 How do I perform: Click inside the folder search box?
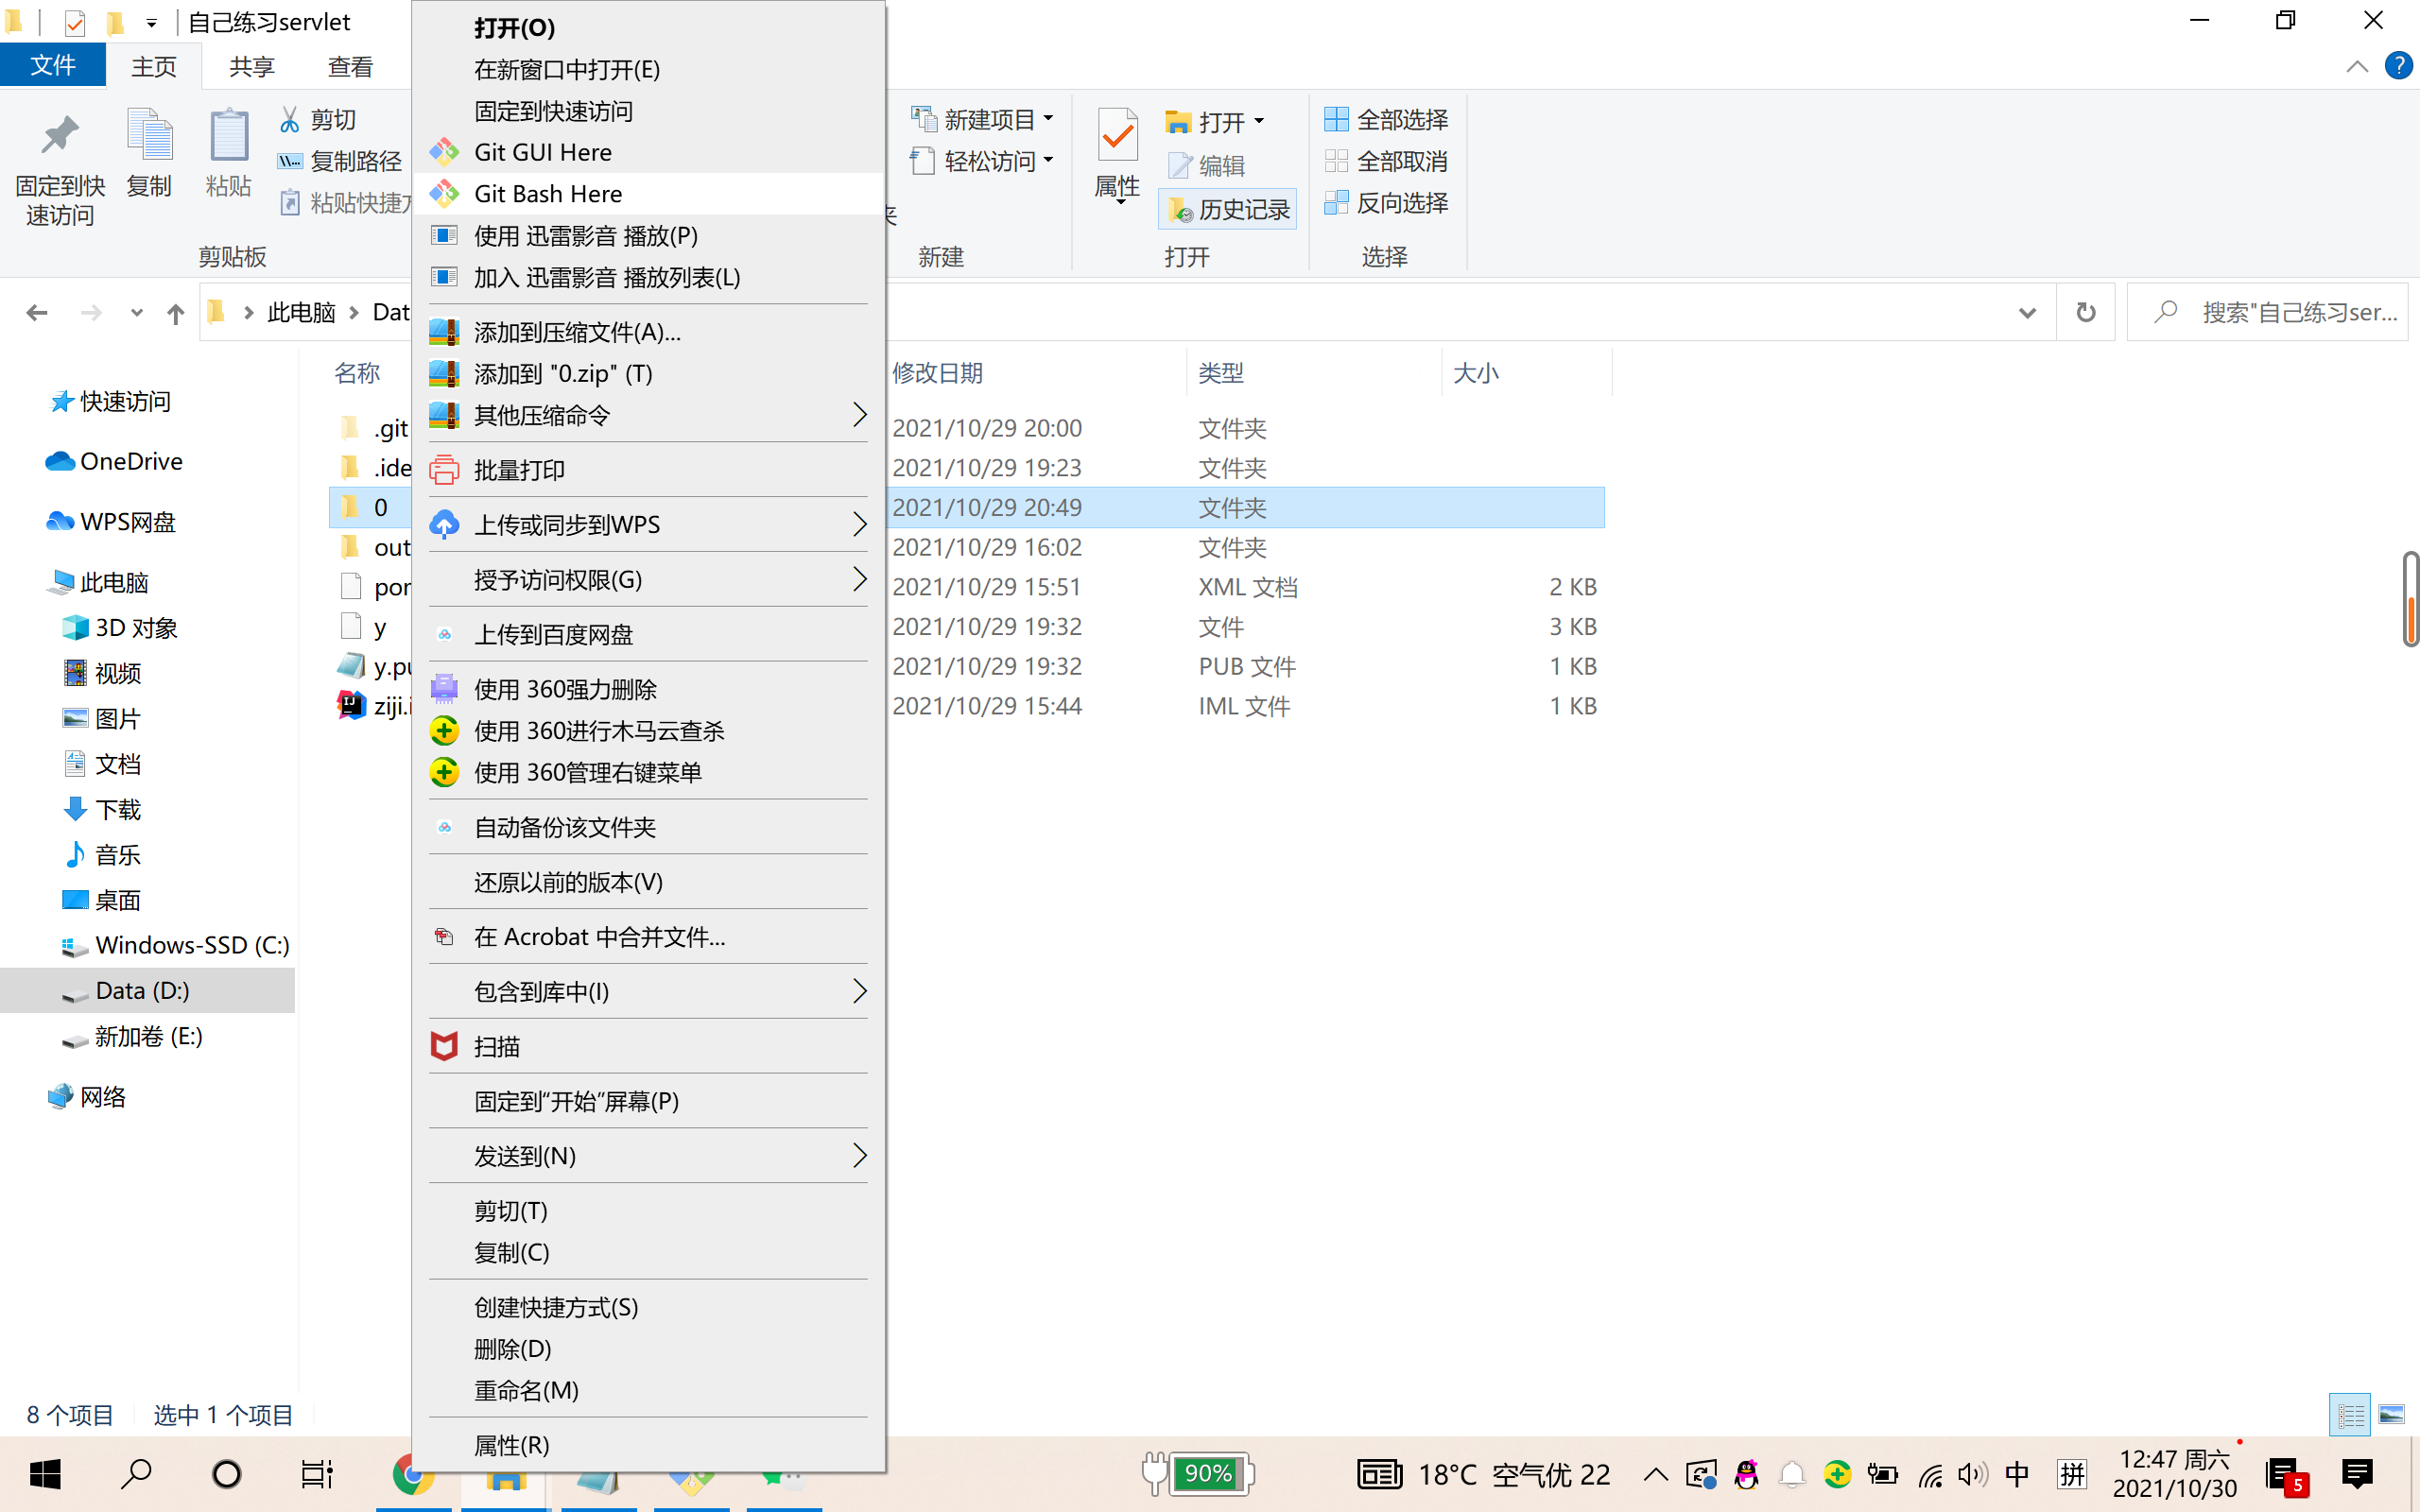[x=2290, y=311]
